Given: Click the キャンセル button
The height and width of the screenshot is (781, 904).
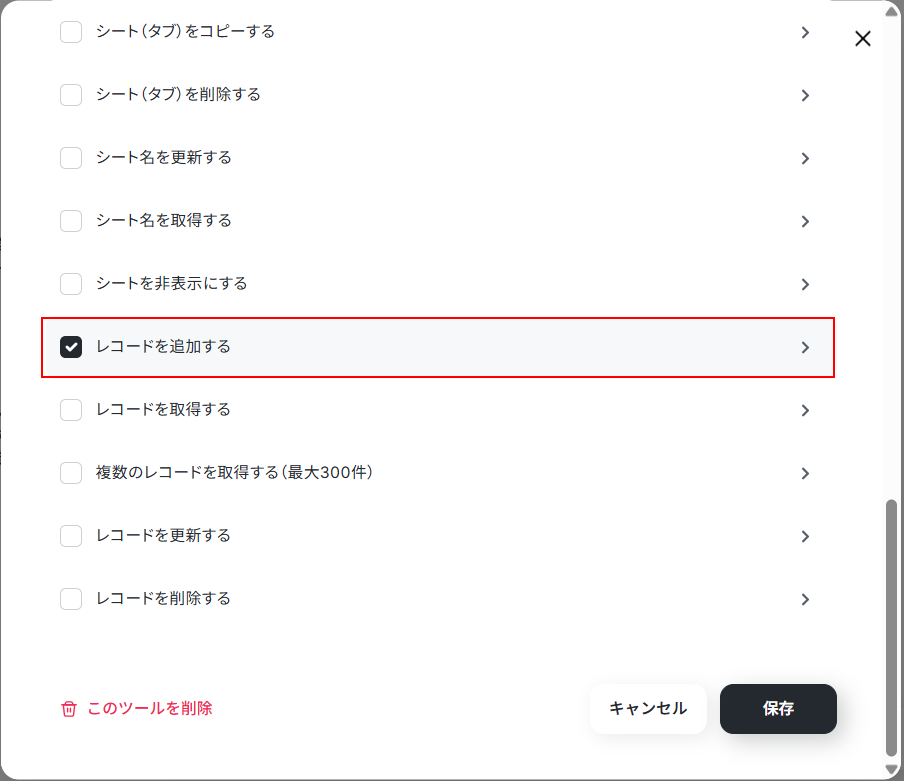Looking at the screenshot, I should (x=648, y=708).
